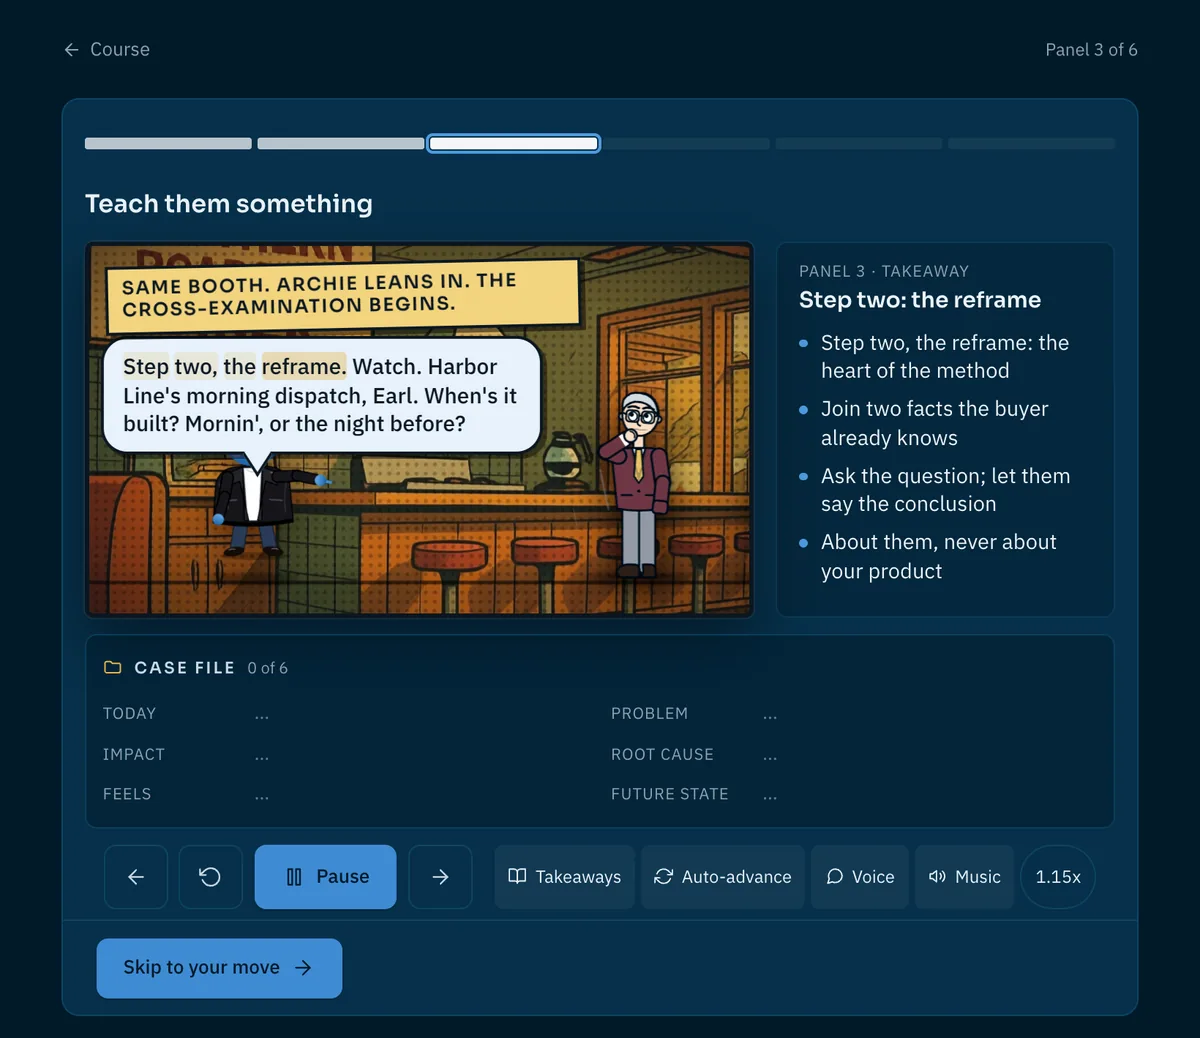Toggle background Music
Image resolution: width=1200 pixels, height=1038 pixels.
click(x=964, y=877)
